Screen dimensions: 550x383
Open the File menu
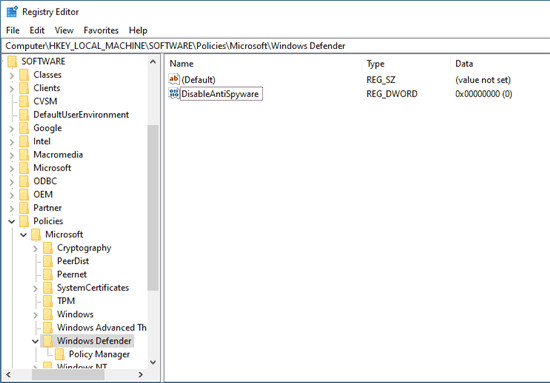pos(13,31)
